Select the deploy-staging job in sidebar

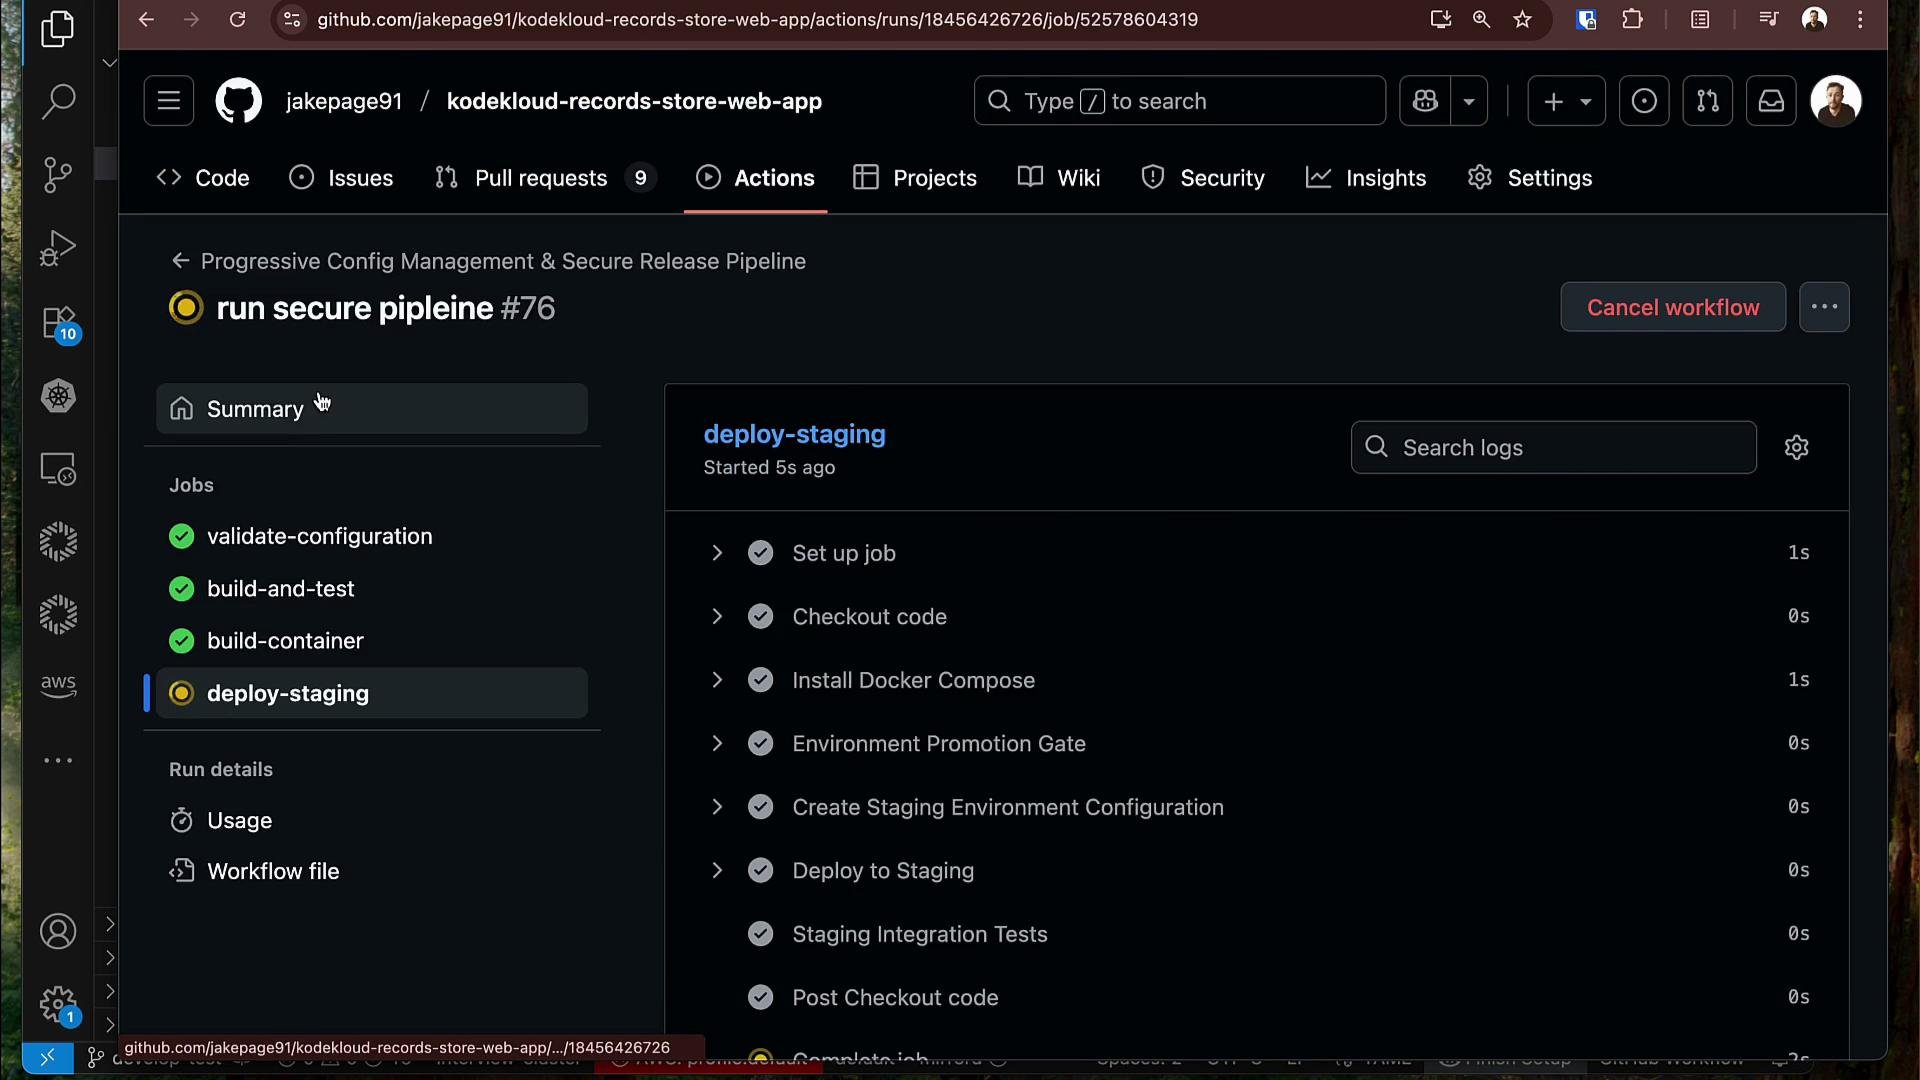(x=372, y=693)
